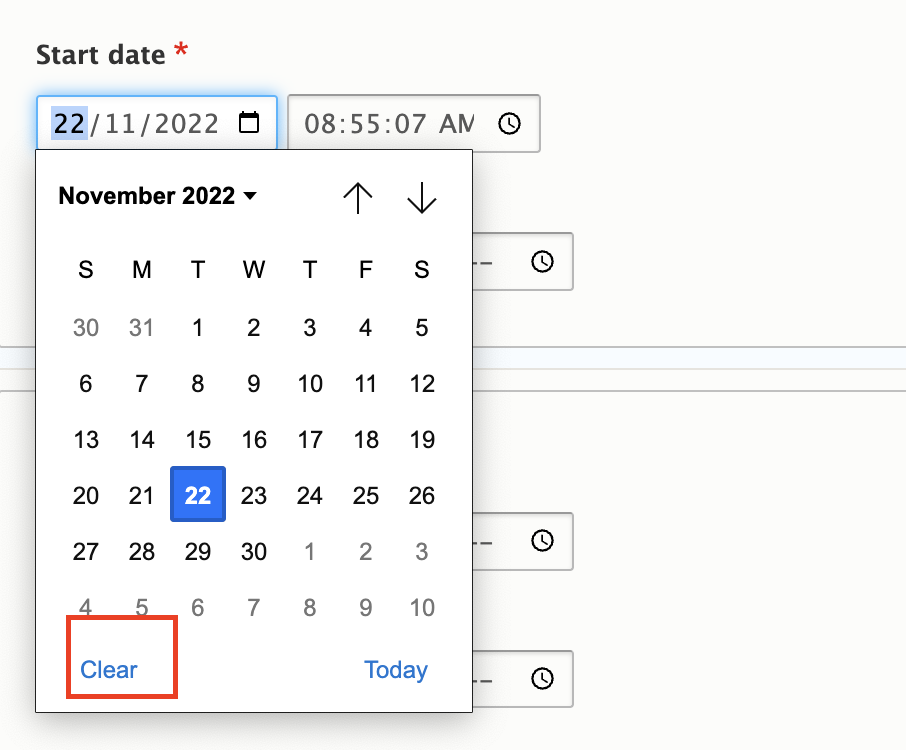Select Friday November 25
This screenshot has width=906, height=750.
(x=366, y=495)
